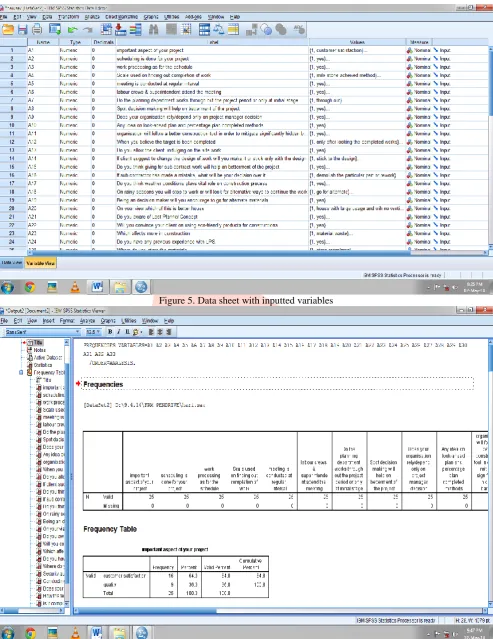Click 'customer satisfaction' row label in frequency table
The image size is (493, 639).
124,576
